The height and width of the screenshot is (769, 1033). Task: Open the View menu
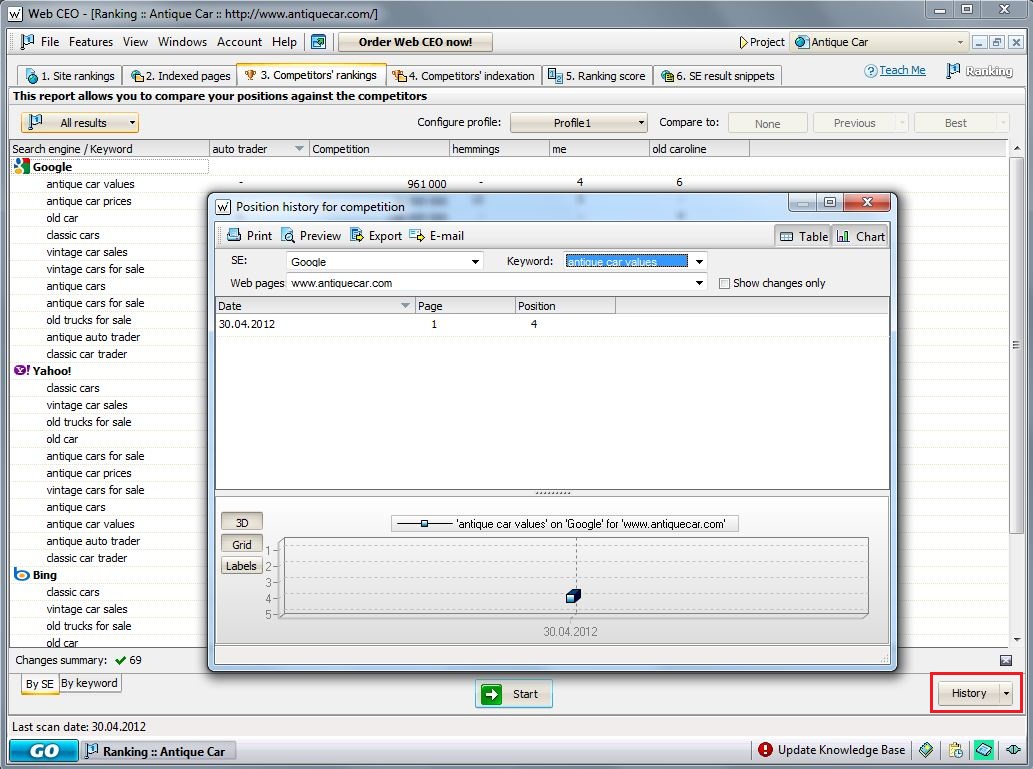click(135, 42)
